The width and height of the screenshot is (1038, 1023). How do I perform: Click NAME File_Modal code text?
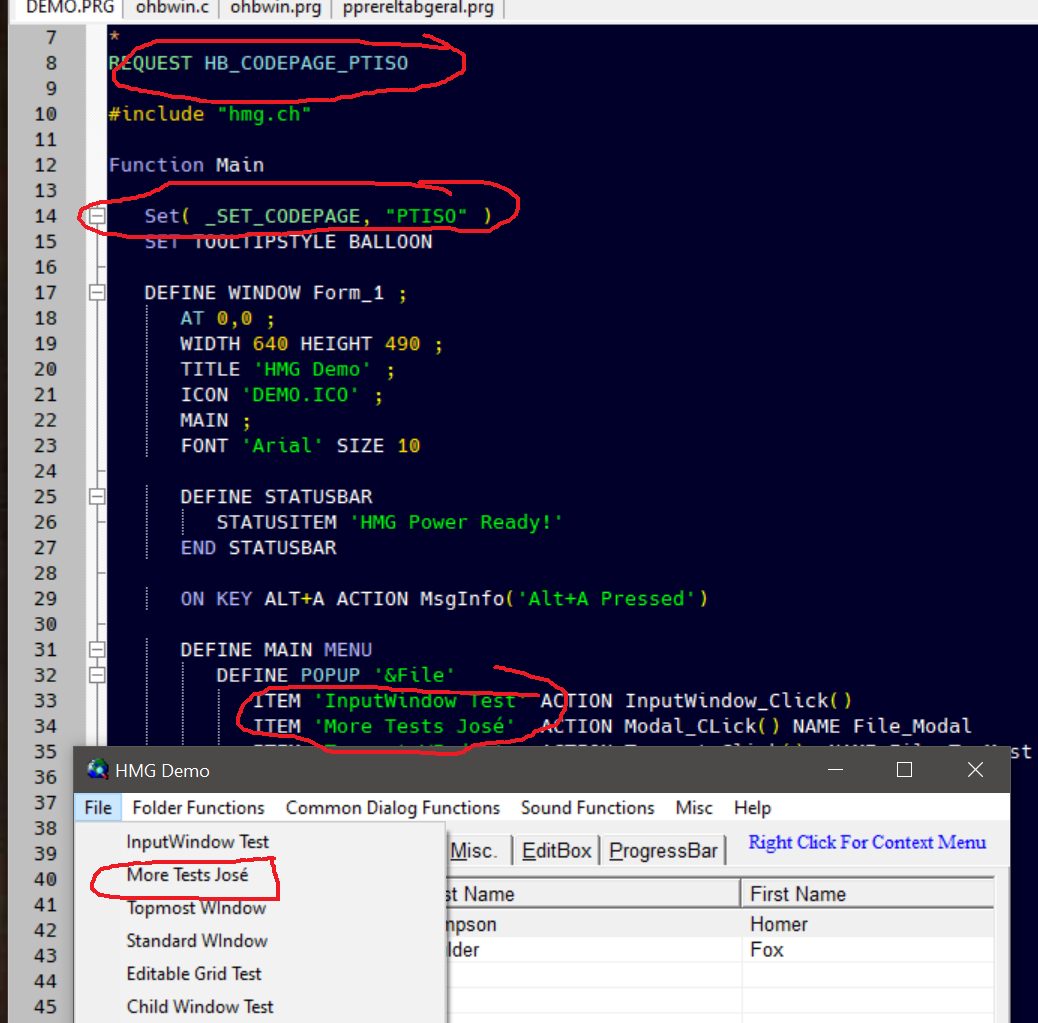tap(882, 726)
